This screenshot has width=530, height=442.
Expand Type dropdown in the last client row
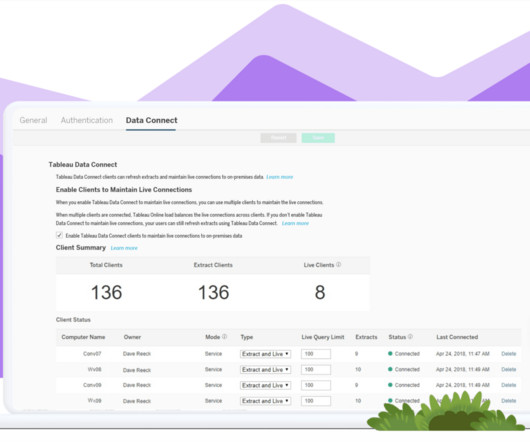pos(265,401)
